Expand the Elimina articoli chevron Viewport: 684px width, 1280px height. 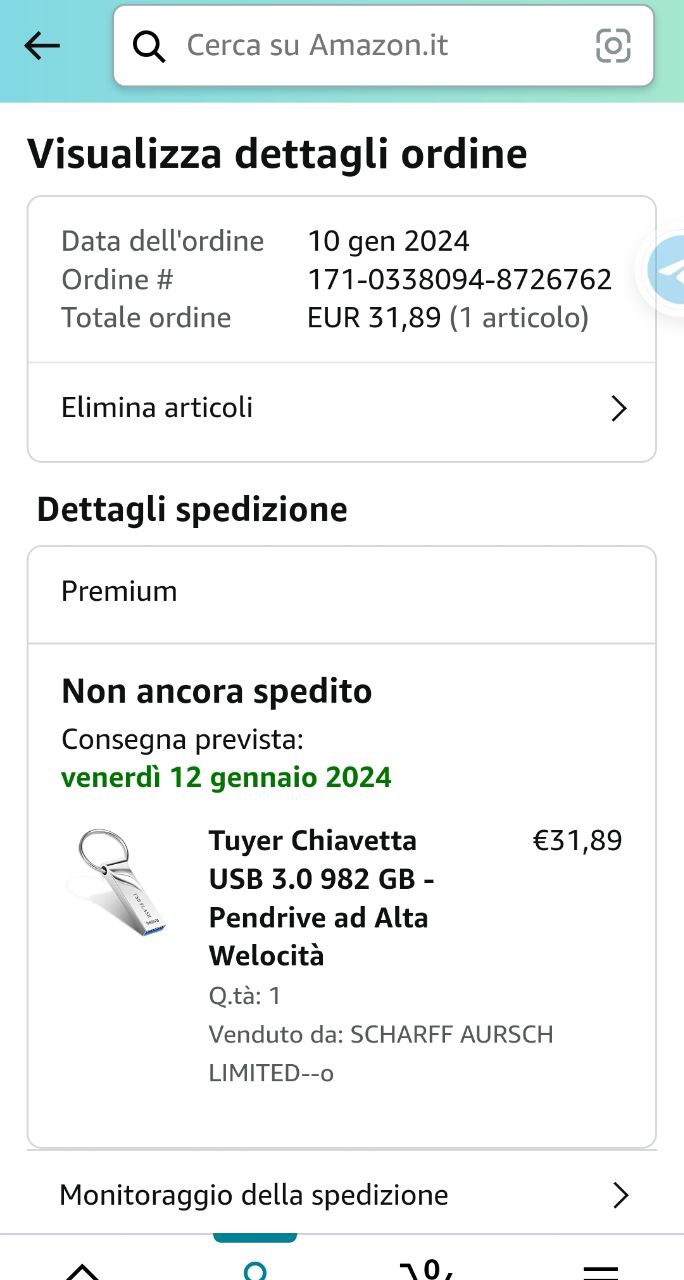[x=619, y=408]
